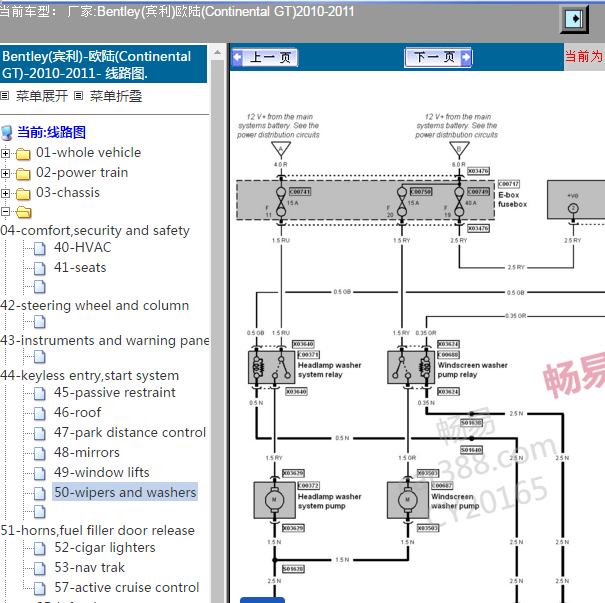
Task: Click the Headlamp washer system pump motor
Action: [274, 500]
